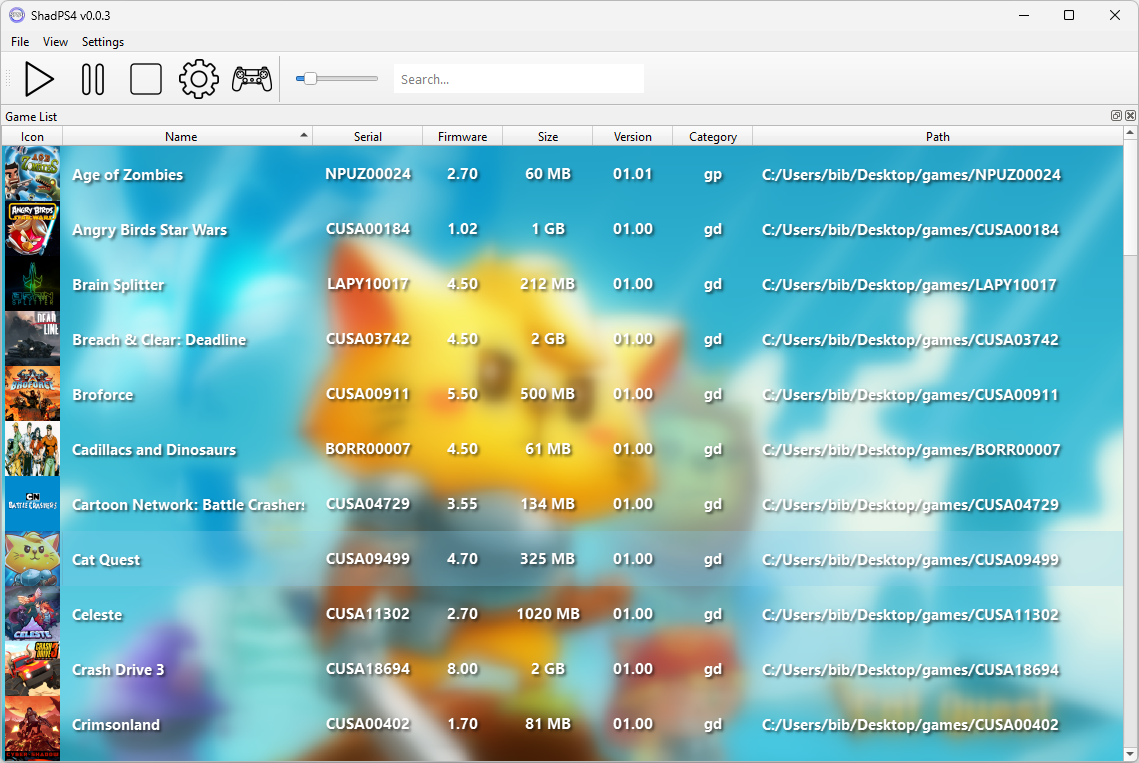The image size is (1139, 763).
Task: Select the Cartoon Network Battle Crashers icon
Action: 33,504
